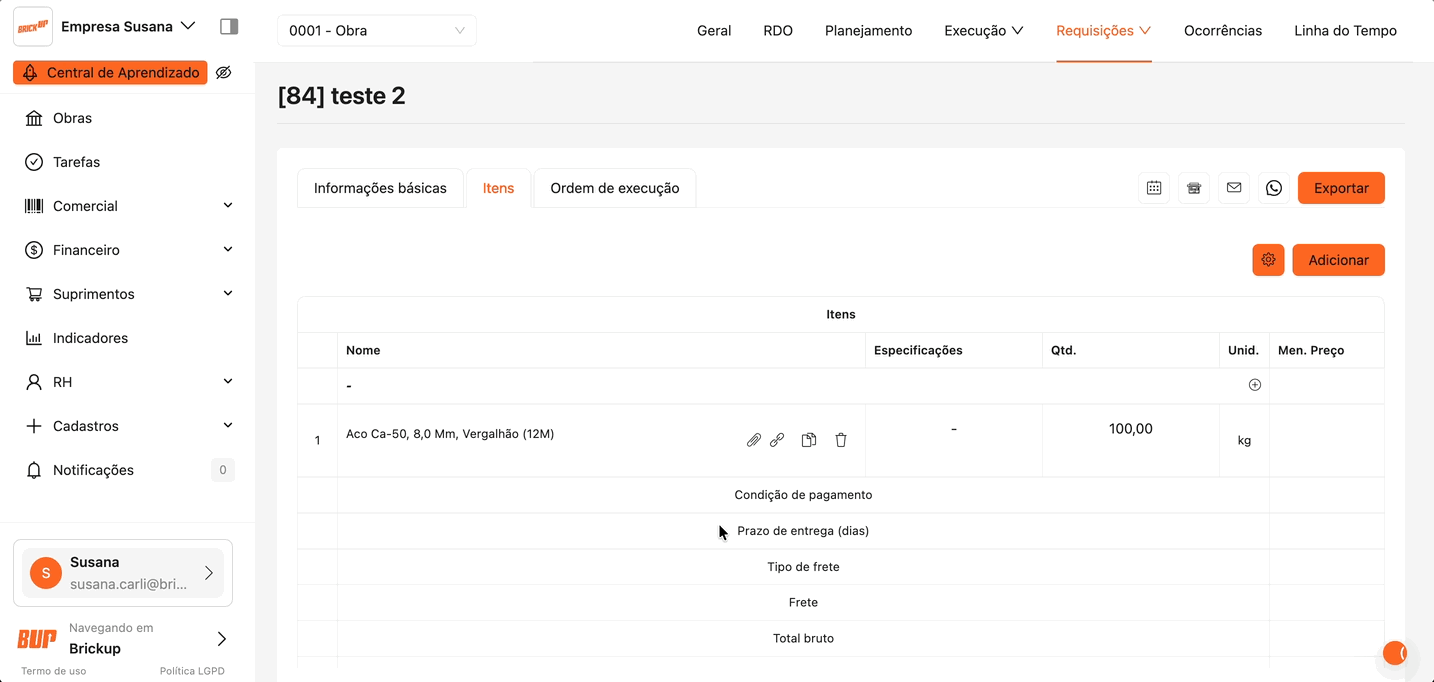The height and width of the screenshot is (682, 1434).
Task: Click the plus circle icon in group row
Action: (x=1255, y=385)
